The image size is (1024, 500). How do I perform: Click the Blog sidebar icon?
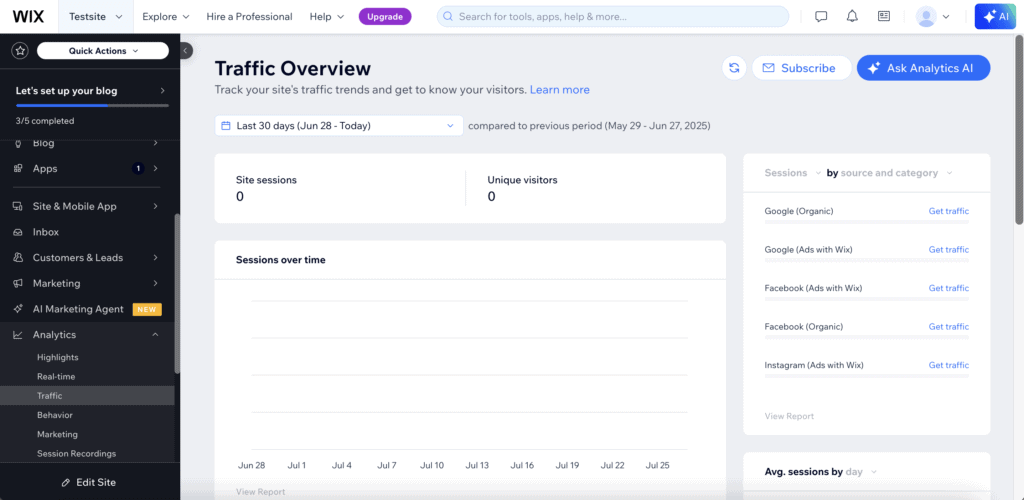click(19, 143)
